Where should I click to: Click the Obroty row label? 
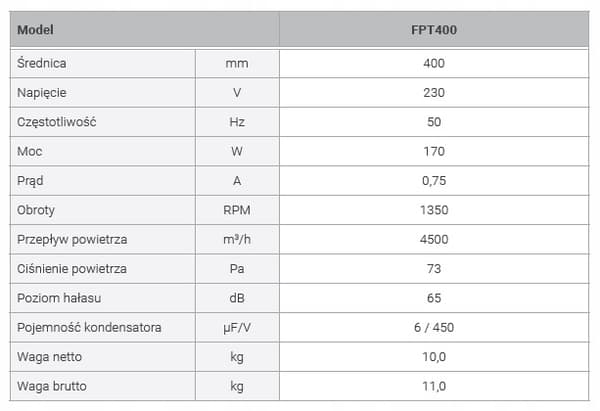(36, 210)
